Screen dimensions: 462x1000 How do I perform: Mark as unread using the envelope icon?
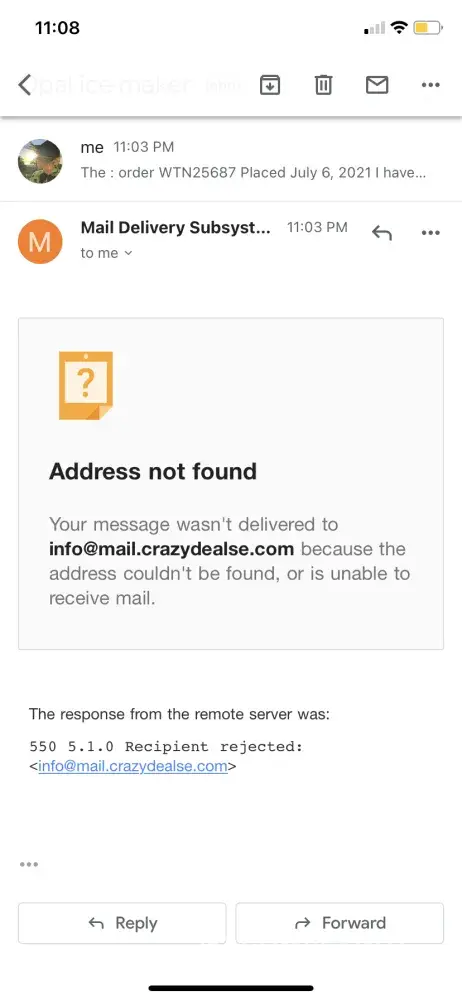click(x=376, y=84)
